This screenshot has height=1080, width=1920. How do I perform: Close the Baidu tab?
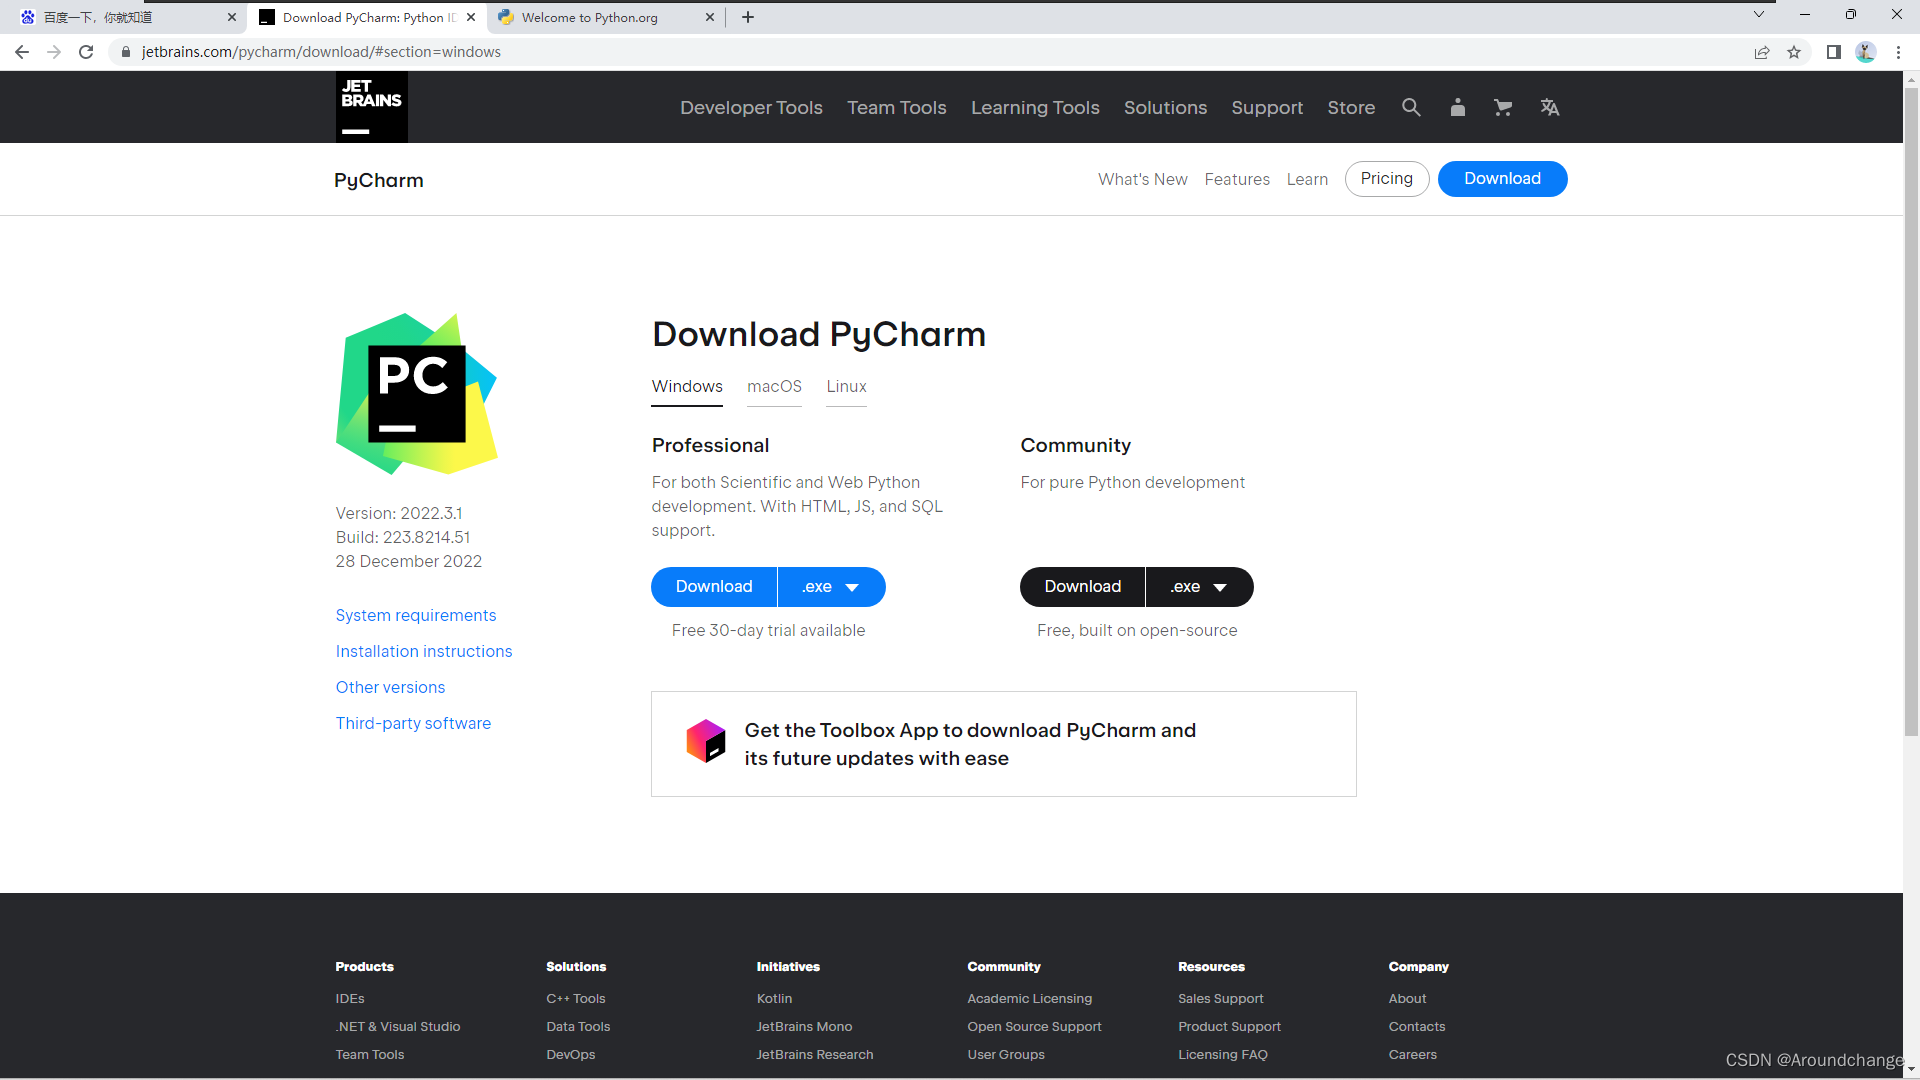pyautogui.click(x=232, y=17)
